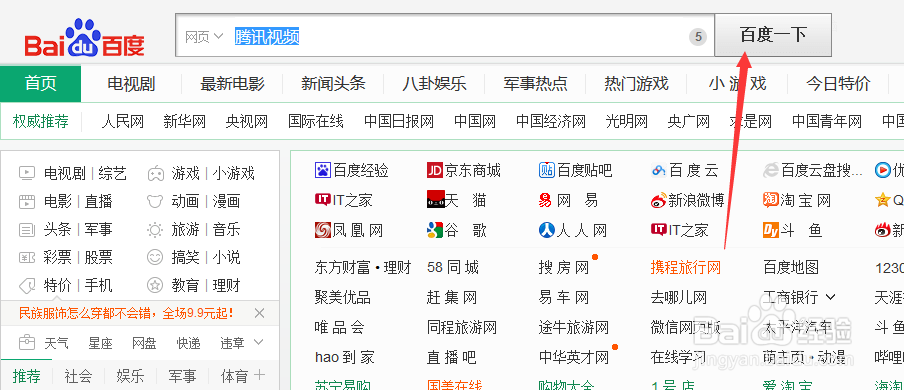Select the 首页 tab
Screen dimensions: 904x390
click(x=40, y=84)
